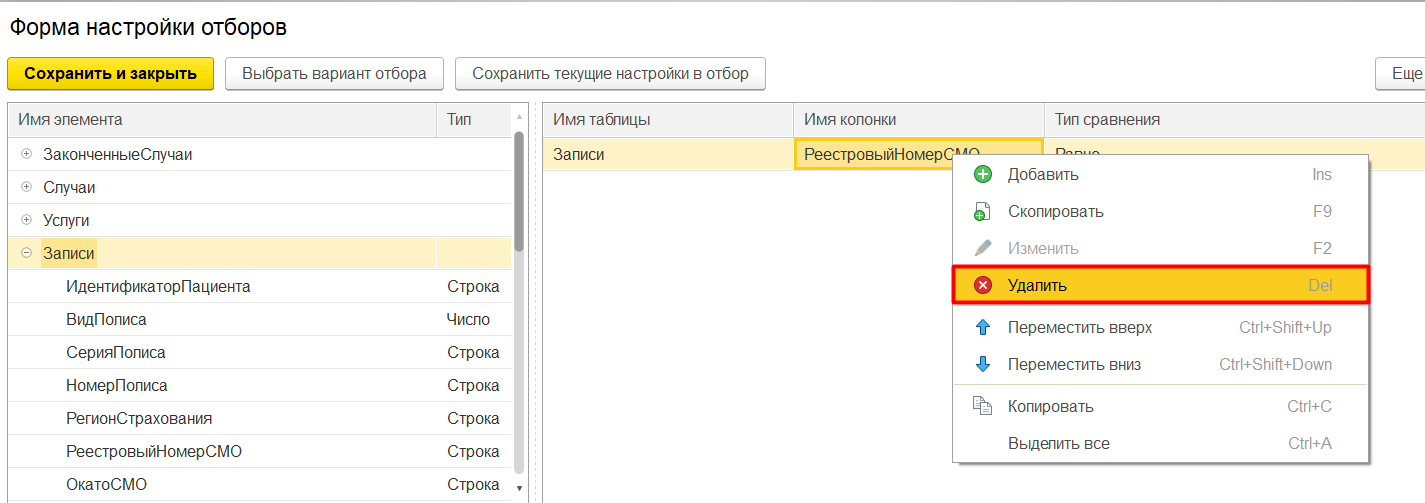Click the blue up arrow icon
This screenshot has height=503, width=1425.
(x=982, y=328)
